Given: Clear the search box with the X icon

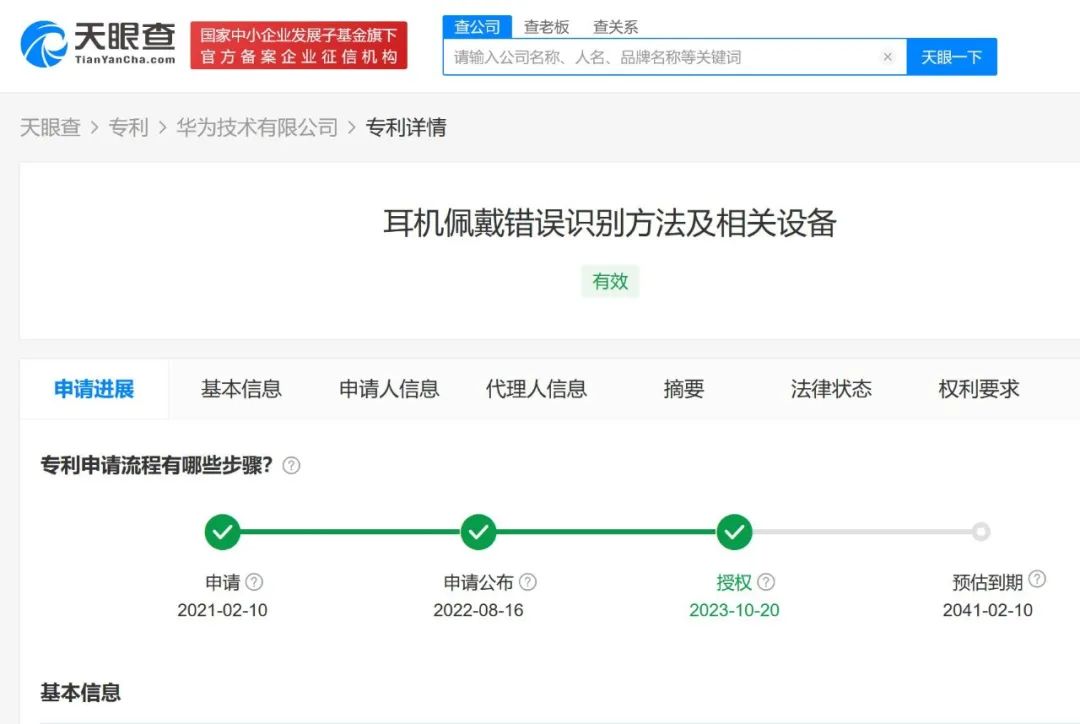Looking at the screenshot, I should (x=887, y=57).
